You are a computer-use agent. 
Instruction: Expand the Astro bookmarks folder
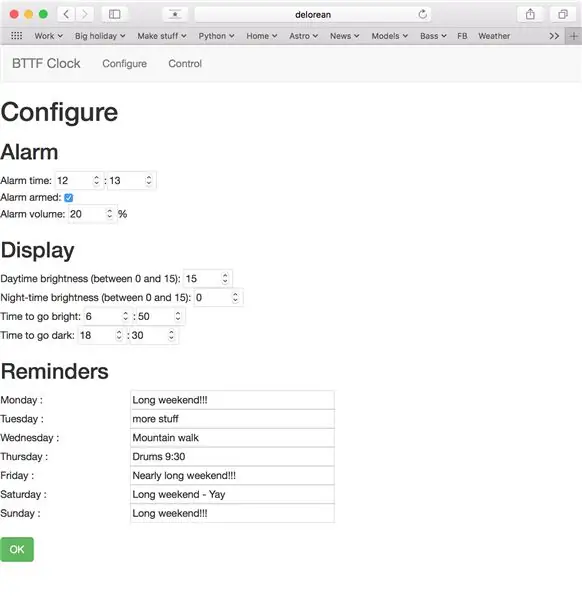(303, 36)
